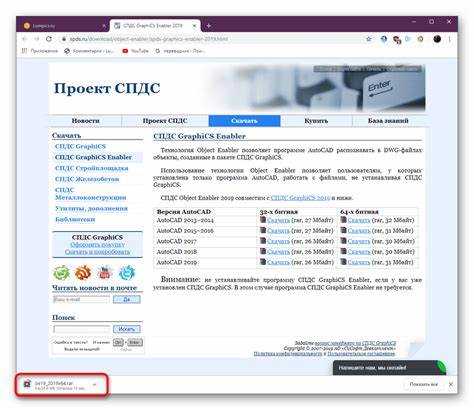
Task: Open the Проект СПДС menu section
Action: point(165,121)
